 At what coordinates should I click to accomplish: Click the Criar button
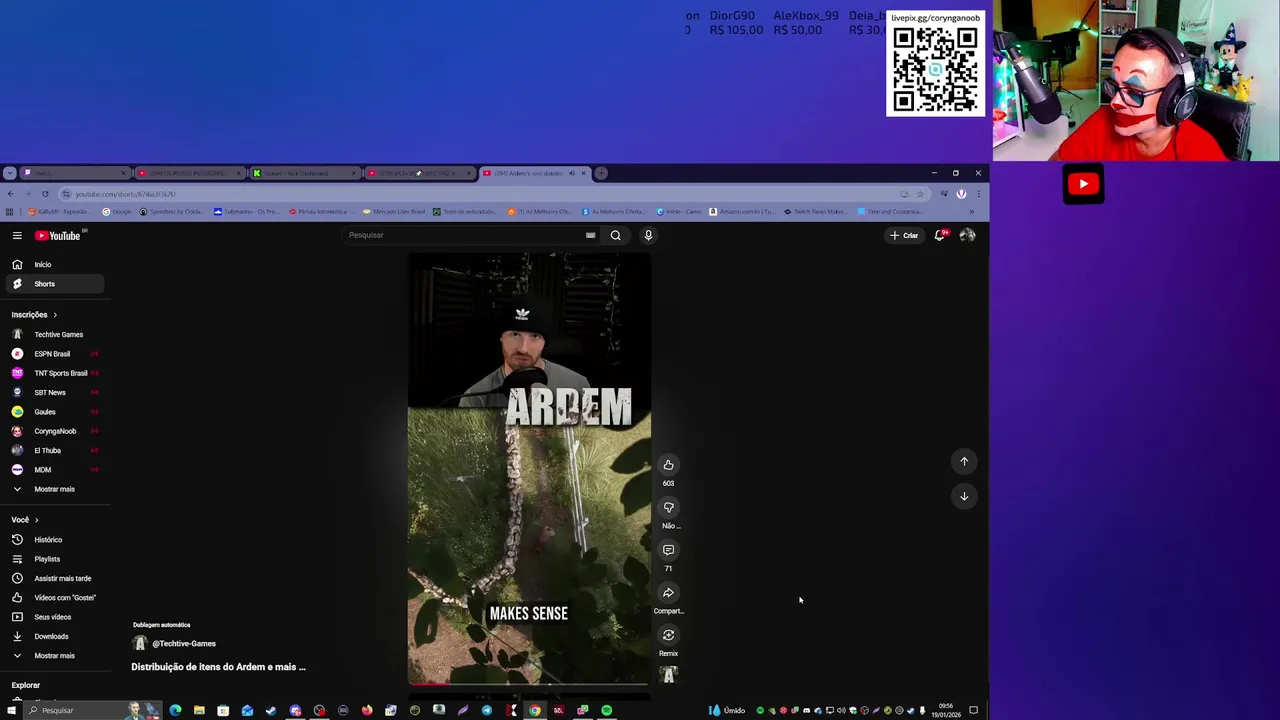tap(904, 235)
